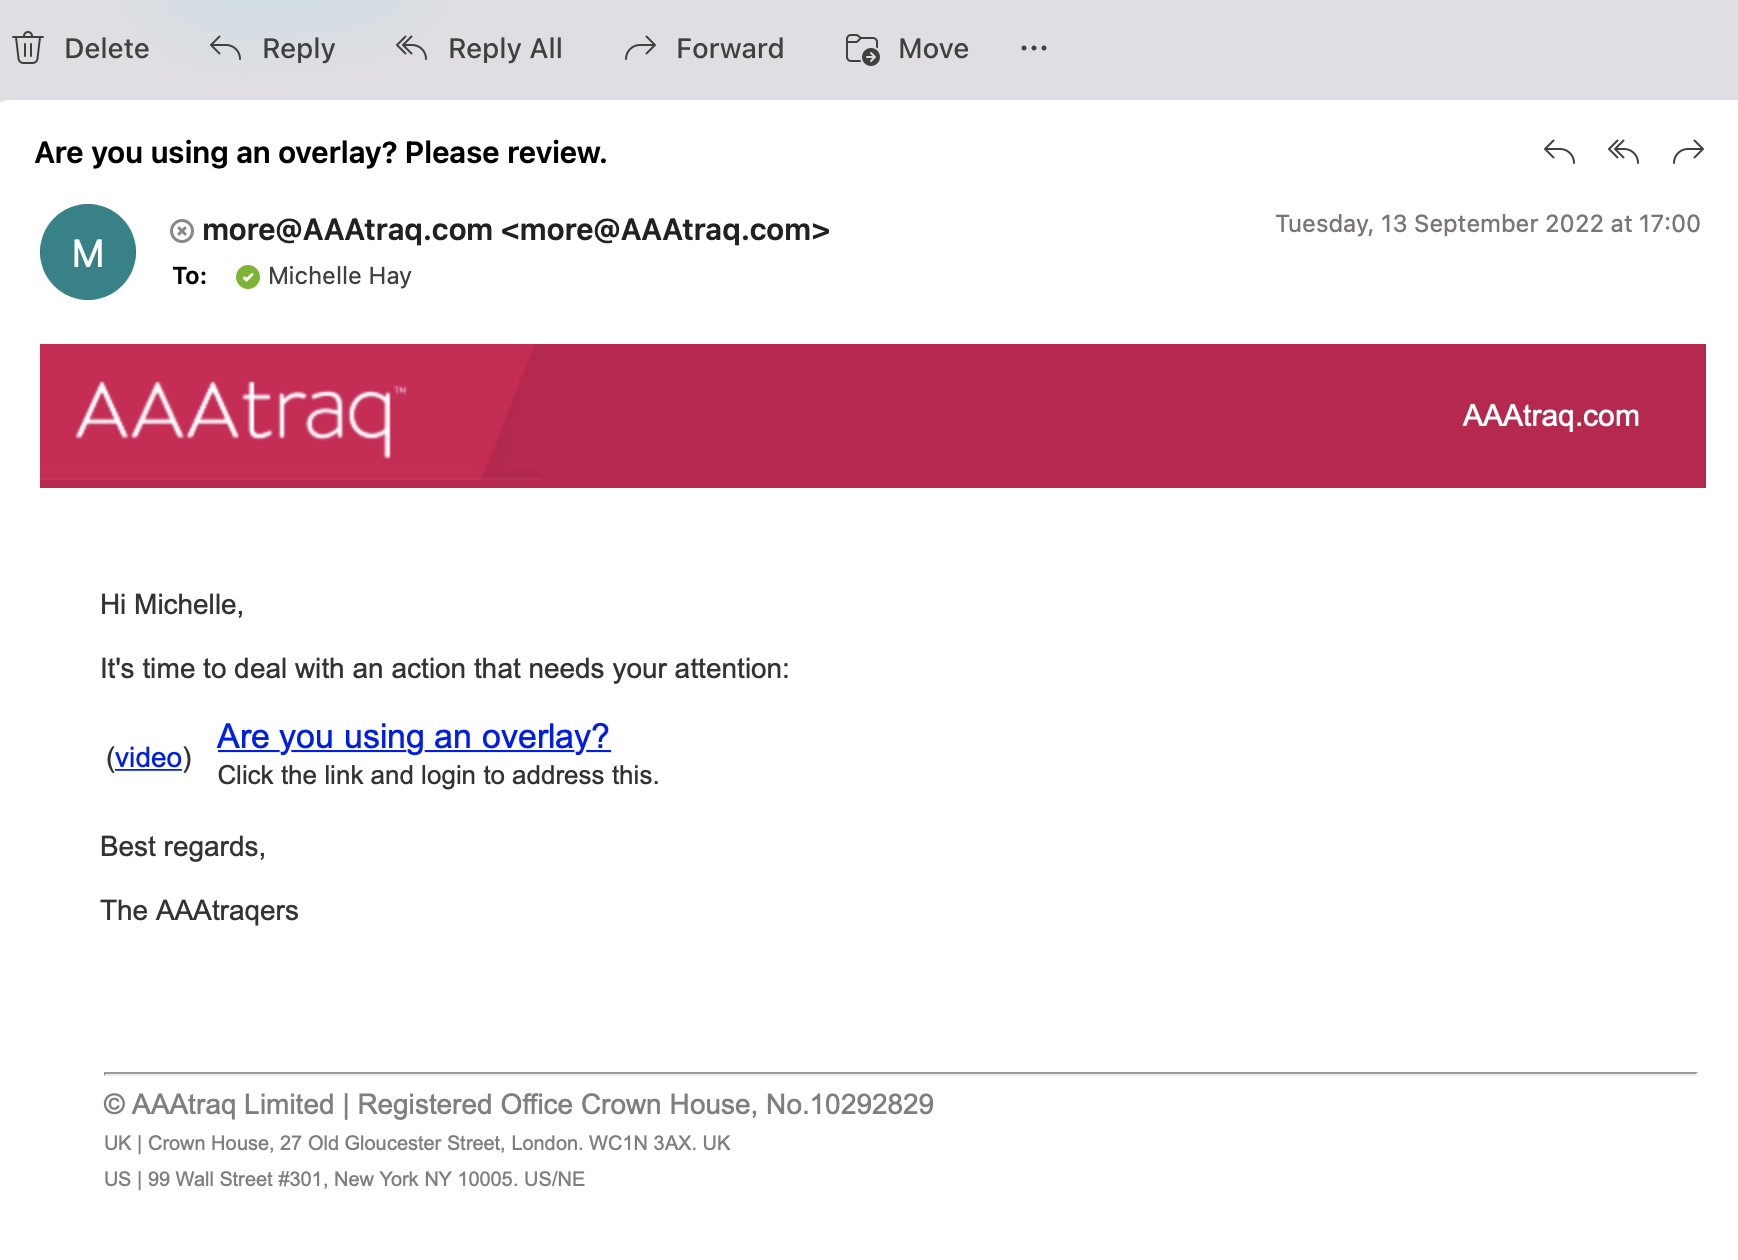1738x1260 pixels.
Task: Click the sender avatar circle with letter M
Action: [87, 252]
